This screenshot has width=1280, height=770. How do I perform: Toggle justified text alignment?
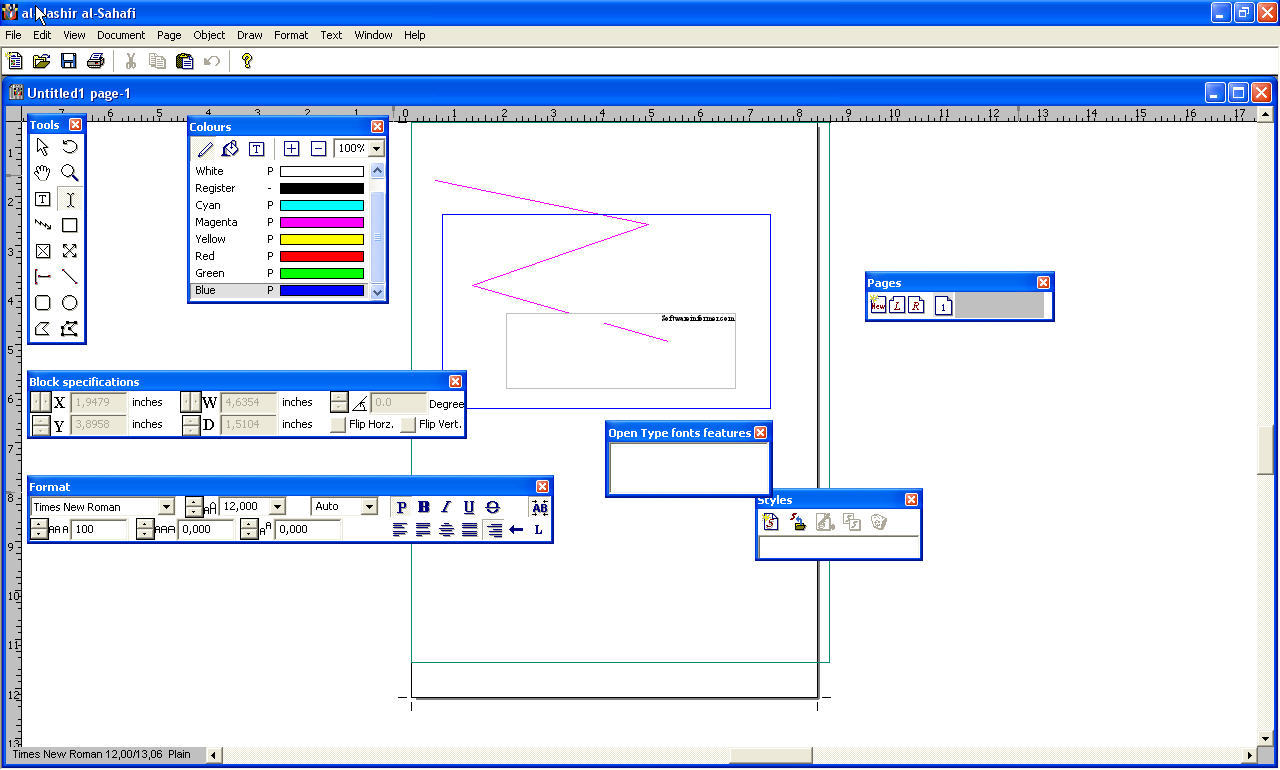click(x=470, y=530)
